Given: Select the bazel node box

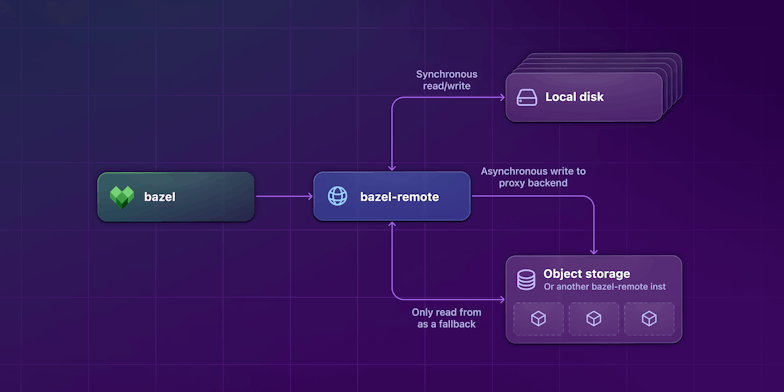Looking at the screenshot, I should (176, 196).
